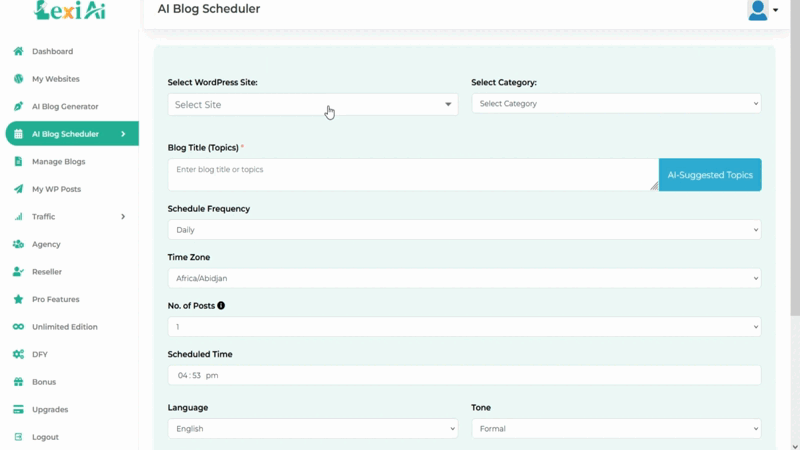The height and width of the screenshot is (450, 800).
Task: Expand the Schedule Frequency dropdown
Action: 464,230
